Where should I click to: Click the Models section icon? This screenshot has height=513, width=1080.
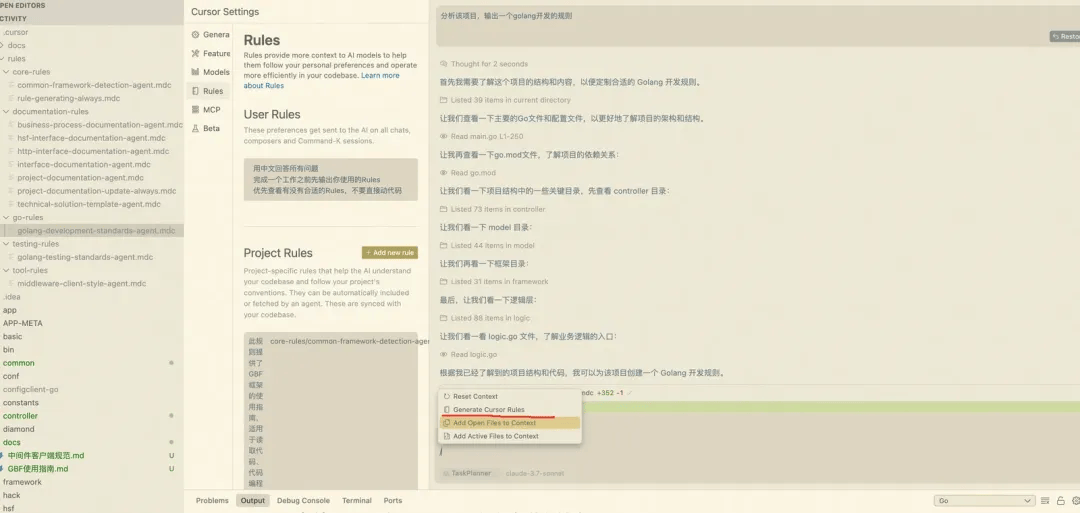195,72
